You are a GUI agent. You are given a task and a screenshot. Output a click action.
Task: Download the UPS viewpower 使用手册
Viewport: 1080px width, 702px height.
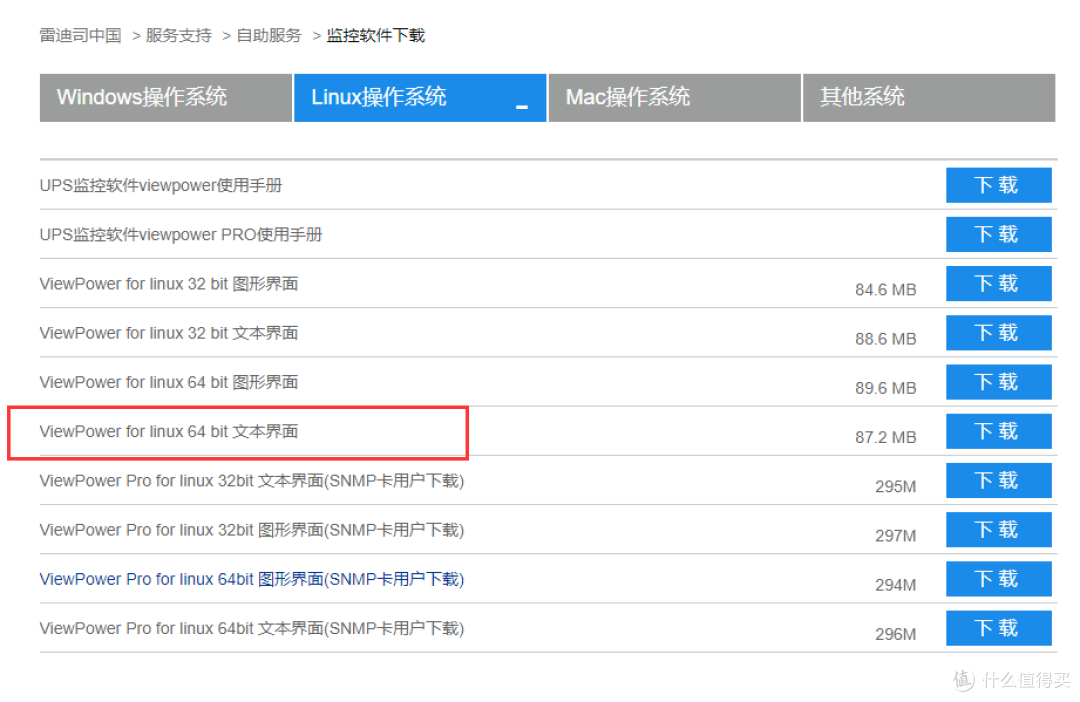coord(998,185)
